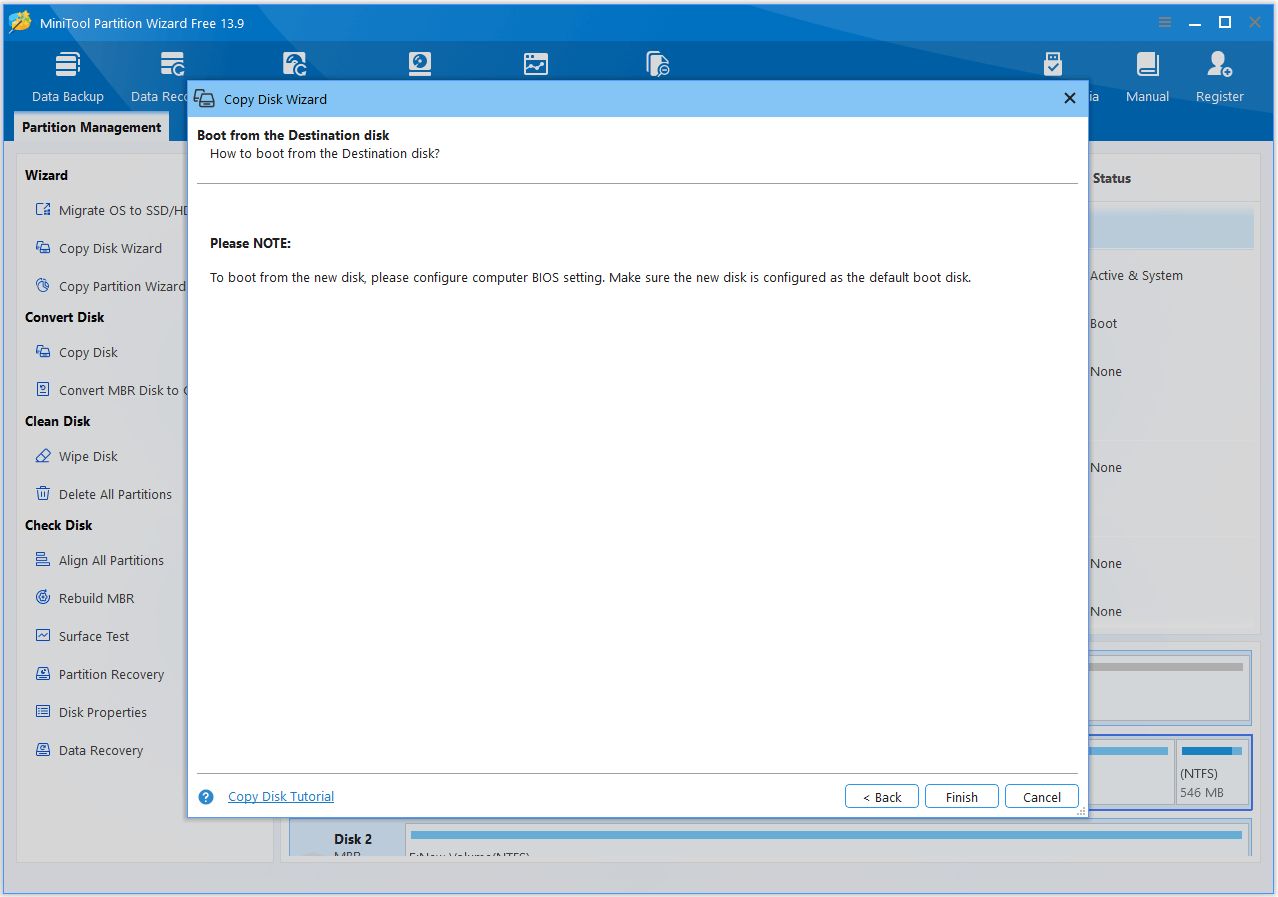The height and width of the screenshot is (897, 1278).
Task: Open the Space Analyzer toolbar icon
Action: click(536, 65)
